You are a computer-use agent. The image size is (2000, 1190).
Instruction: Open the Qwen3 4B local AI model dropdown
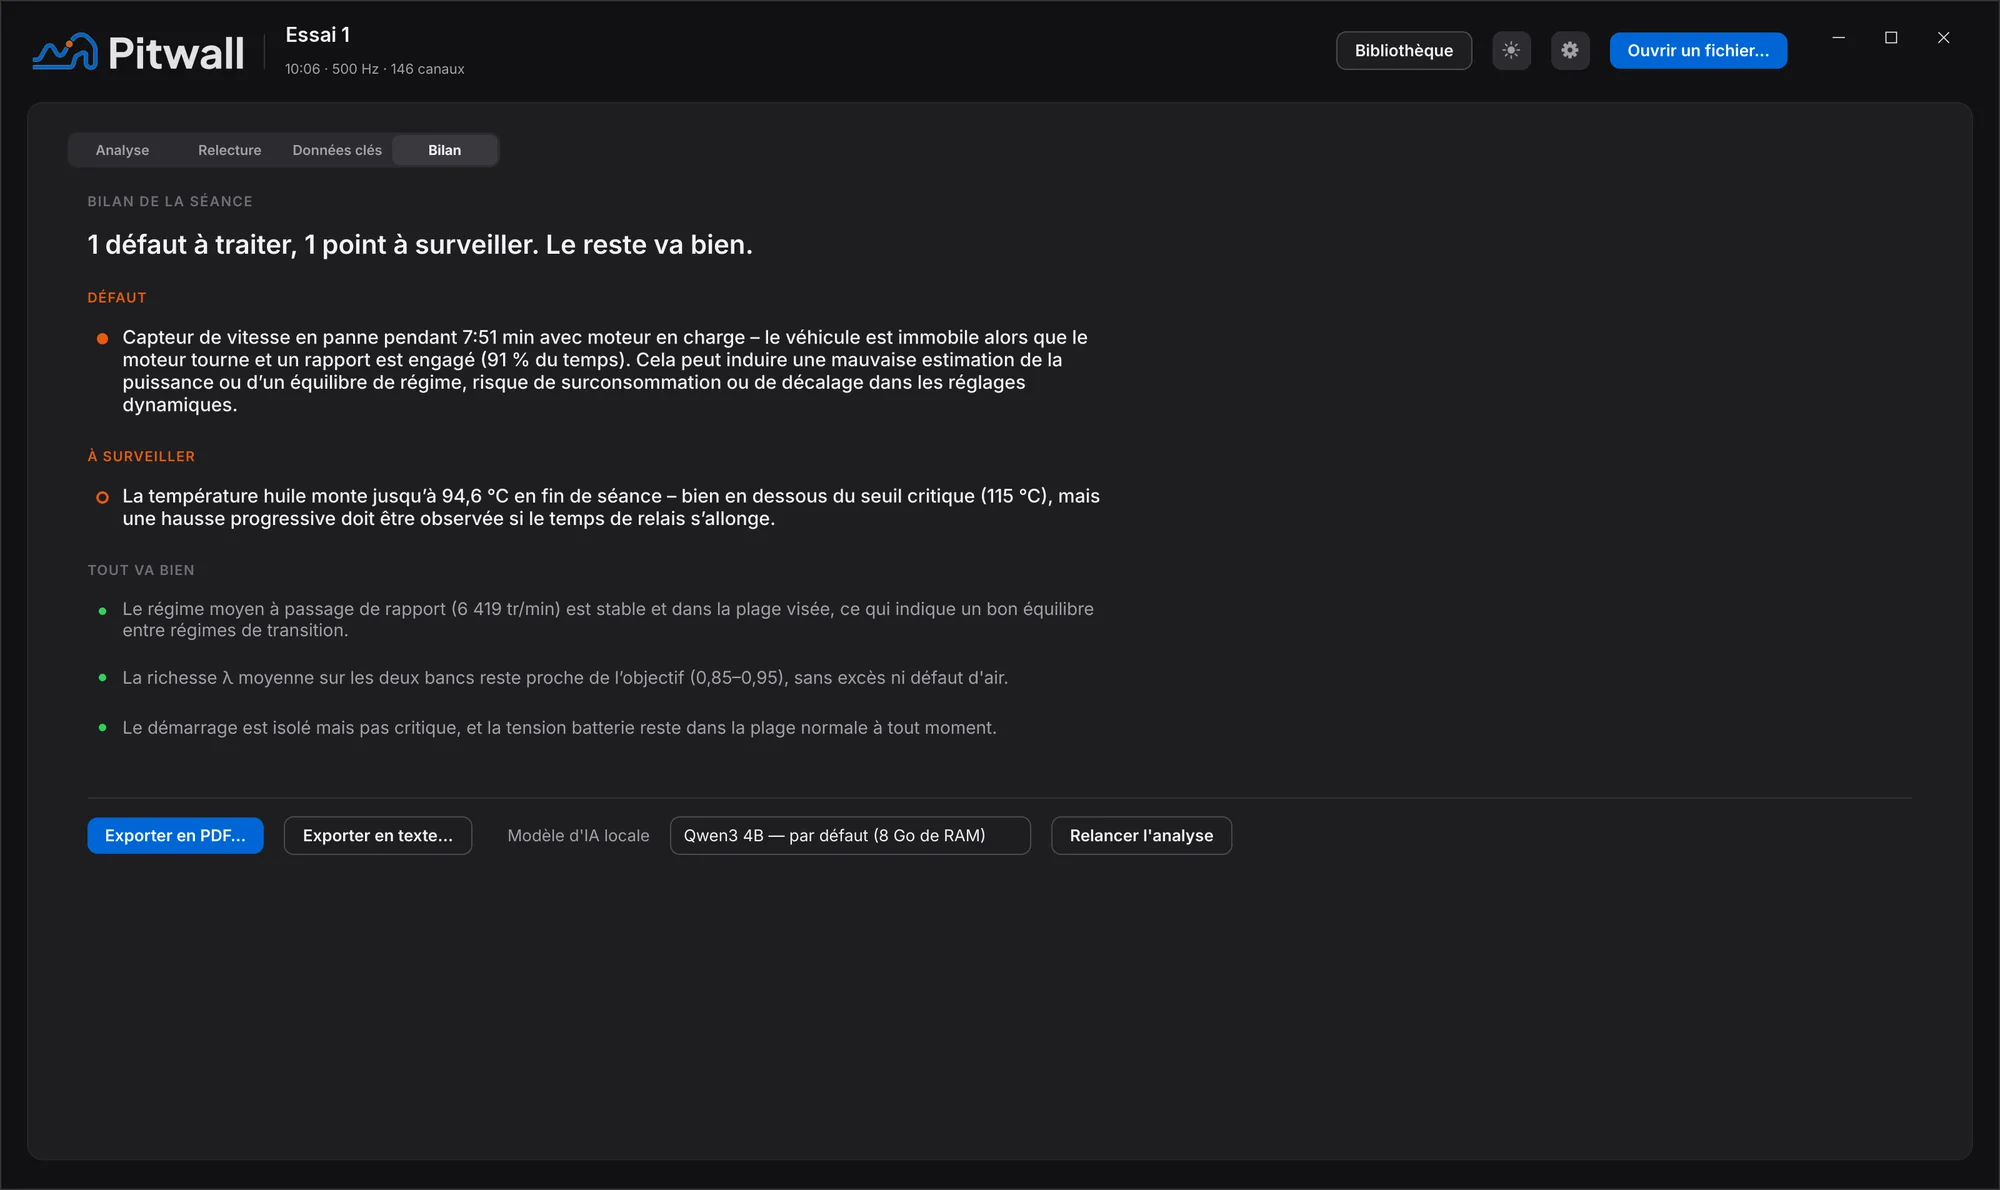850,836
